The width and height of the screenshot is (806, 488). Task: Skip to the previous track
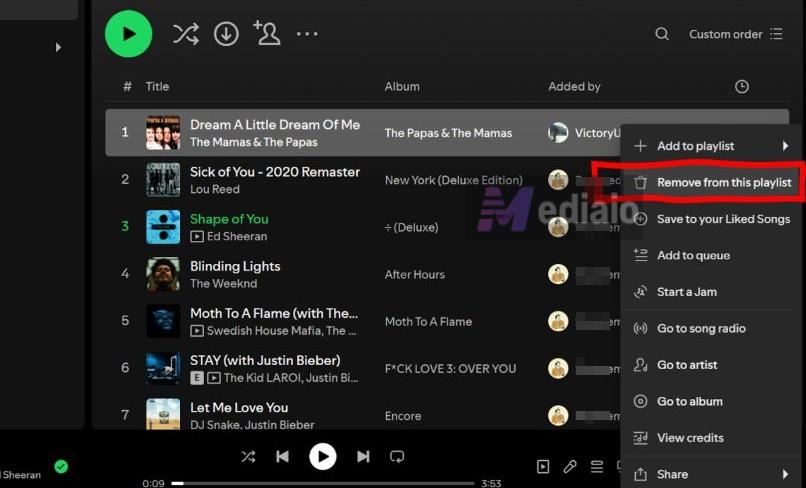click(x=283, y=457)
